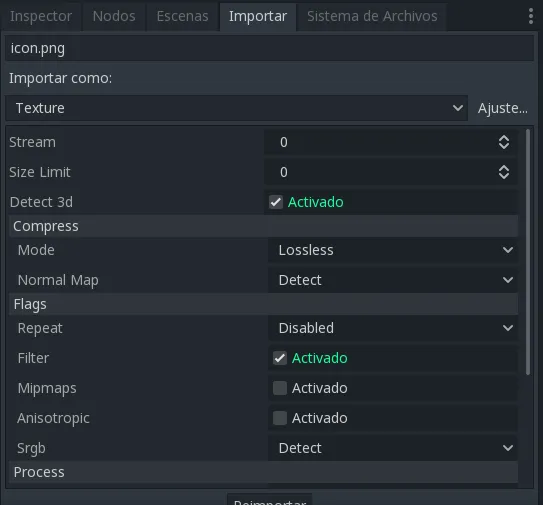Screen dimensions: 543x505
Task: Click the import options vertical scrollbar
Action: (x=528, y=252)
